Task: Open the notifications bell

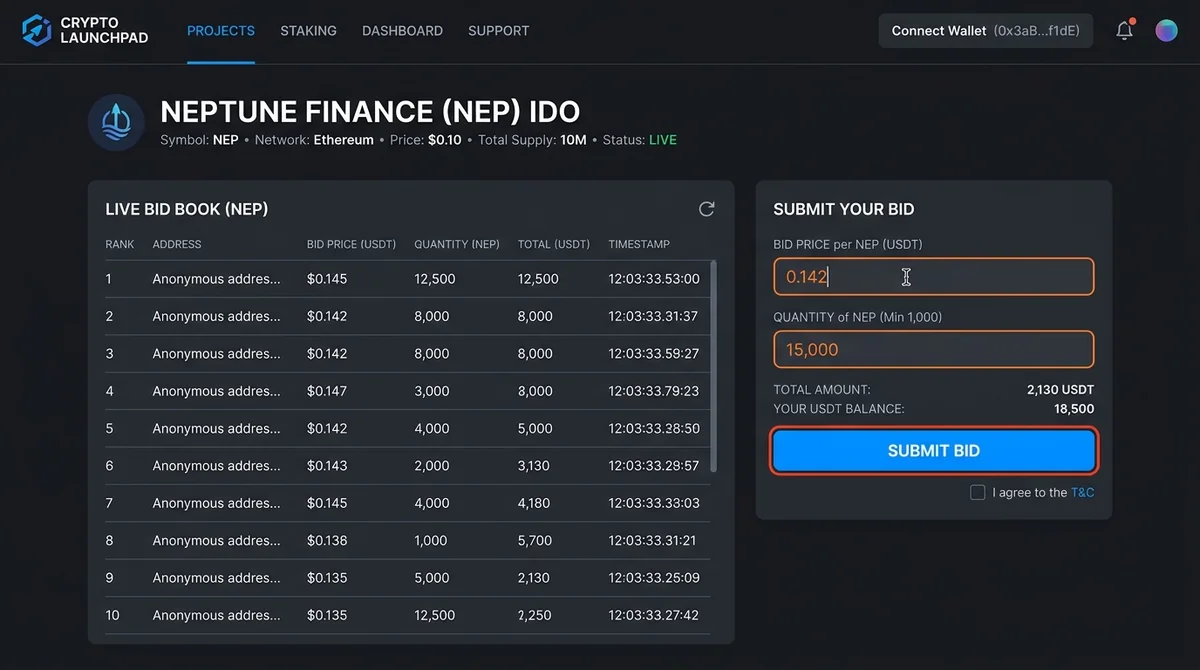Action: click(1125, 30)
